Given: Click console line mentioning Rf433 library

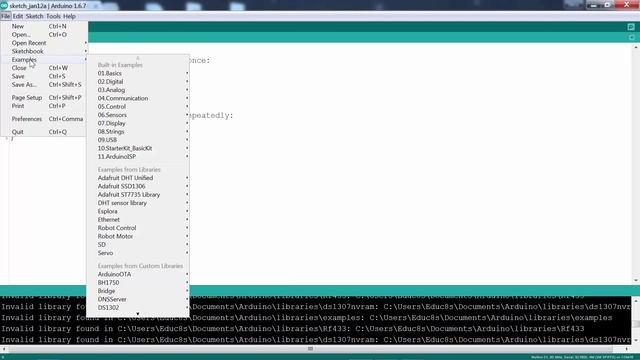Looking at the screenshot, I should coord(293,329).
